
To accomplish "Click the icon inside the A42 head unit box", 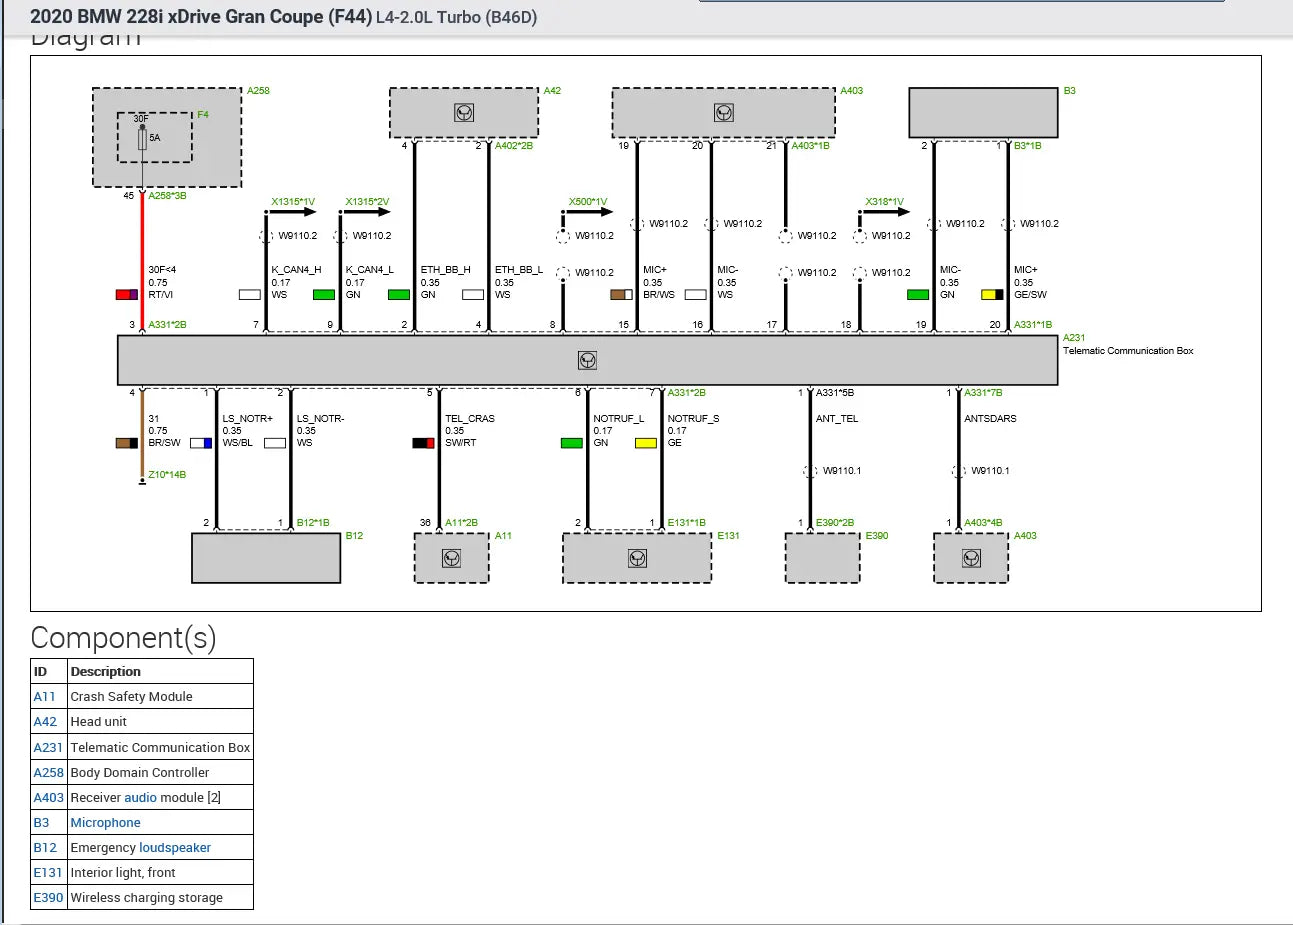I will point(464,113).
